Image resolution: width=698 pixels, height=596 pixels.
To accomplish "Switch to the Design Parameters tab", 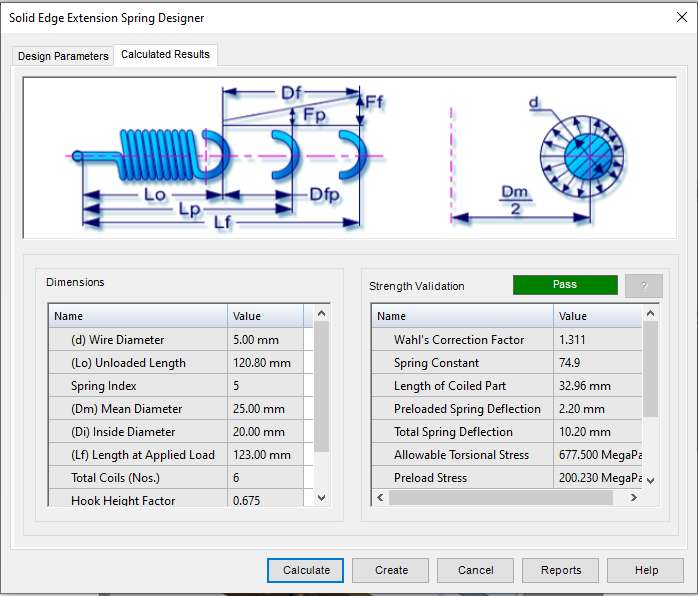I will click(x=63, y=56).
